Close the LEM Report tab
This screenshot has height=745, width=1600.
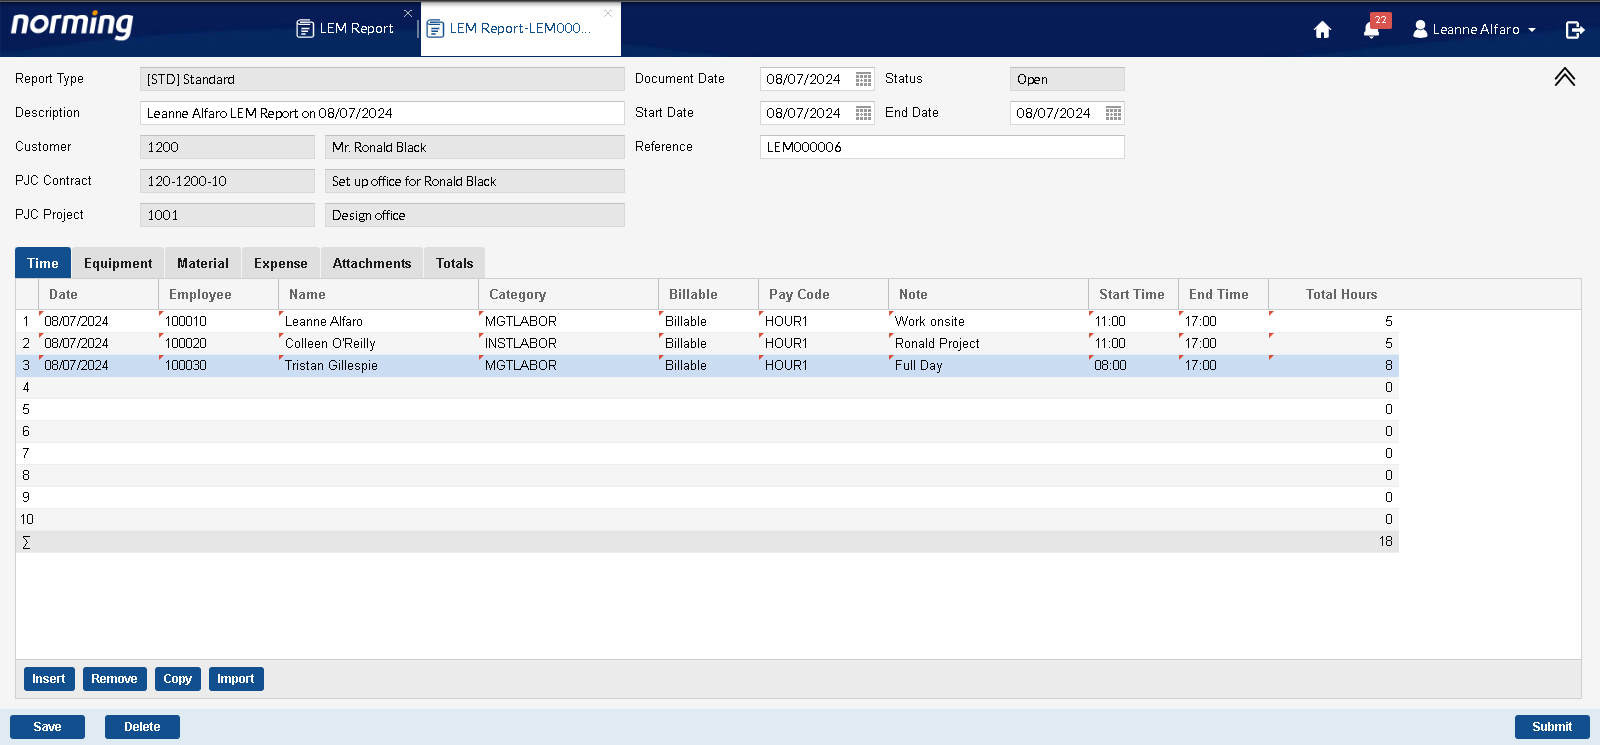408,13
